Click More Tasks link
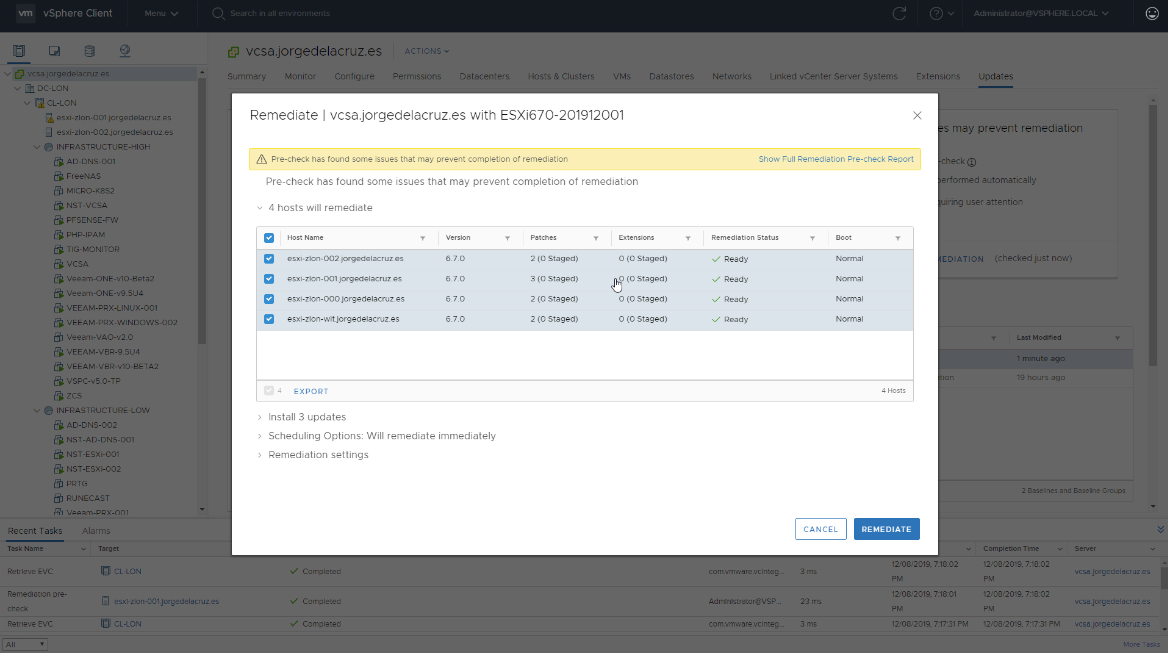Image resolution: width=1168 pixels, height=653 pixels. point(1141,645)
